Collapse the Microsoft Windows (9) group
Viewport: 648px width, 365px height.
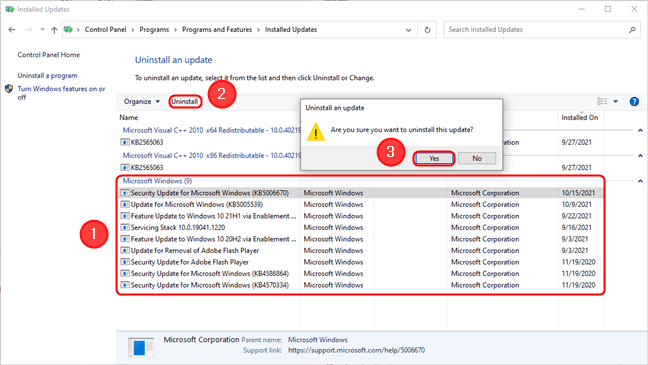(640, 181)
